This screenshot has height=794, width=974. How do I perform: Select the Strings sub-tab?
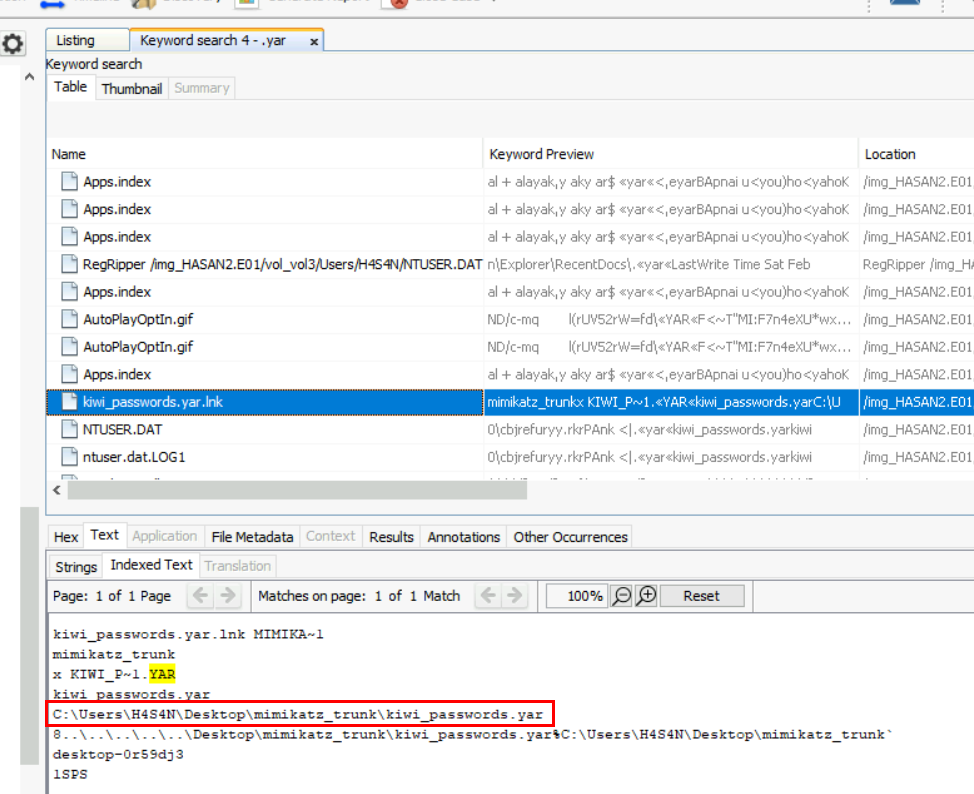click(76, 566)
